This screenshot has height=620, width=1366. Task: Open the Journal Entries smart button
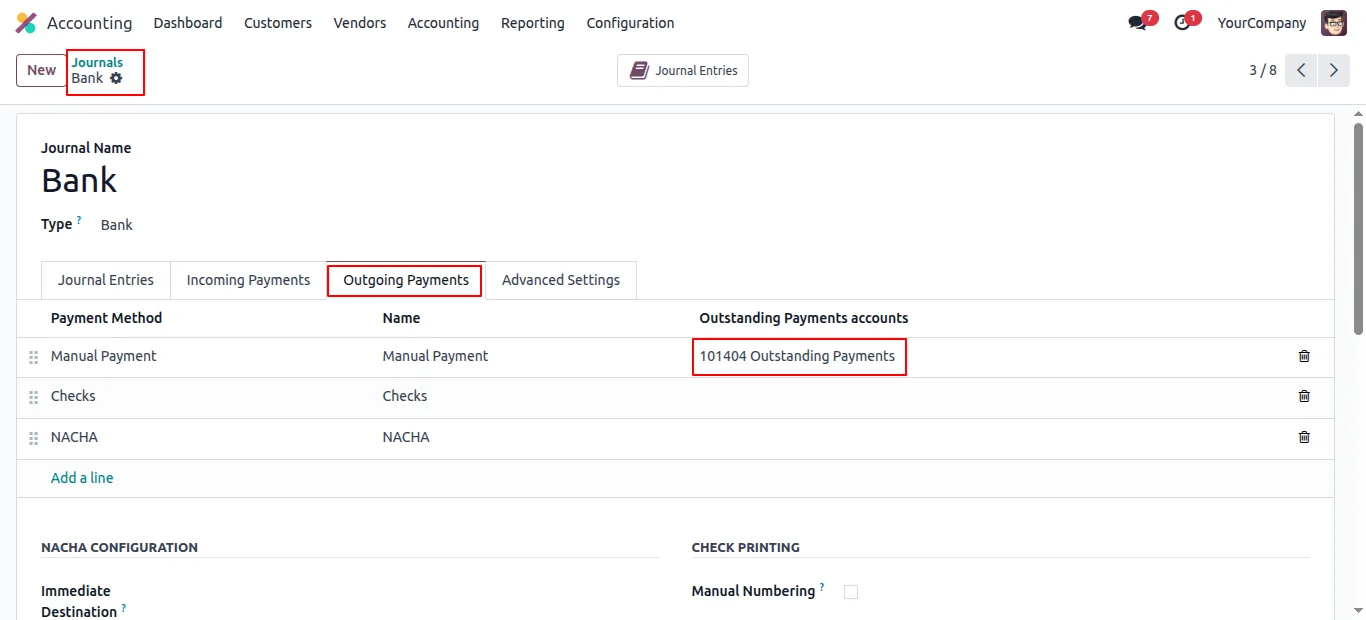pos(683,71)
